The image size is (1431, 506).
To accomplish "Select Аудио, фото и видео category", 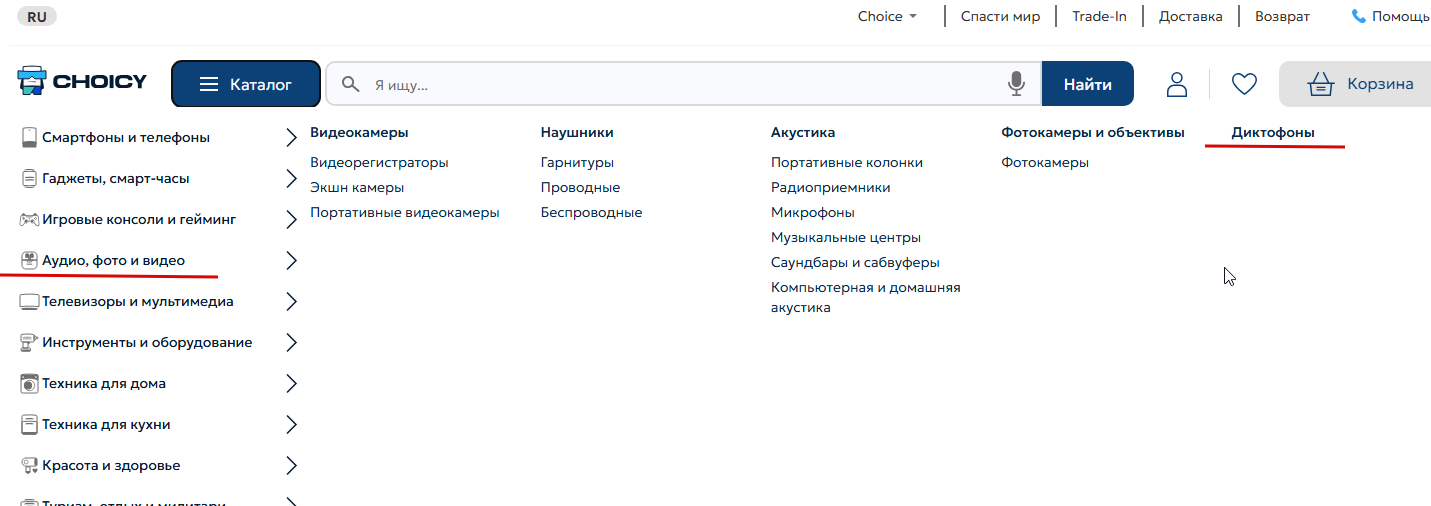I will (x=113, y=261).
